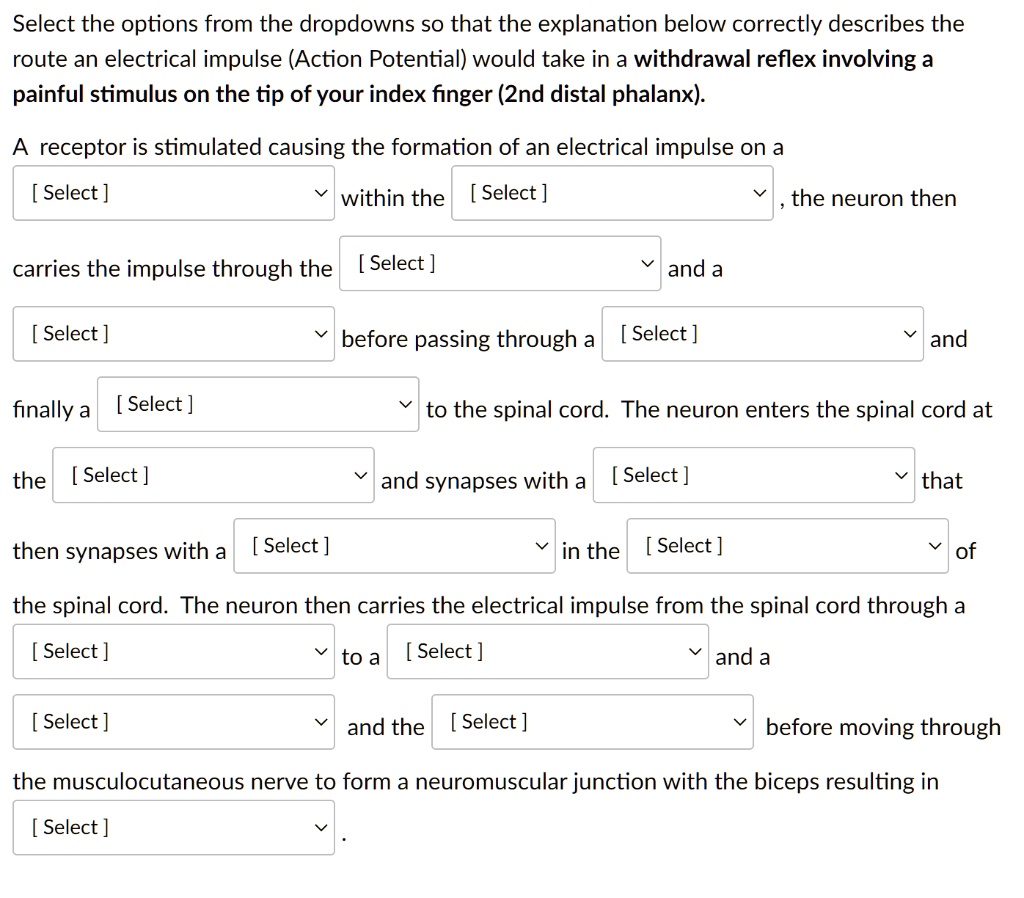The height and width of the screenshot is (898, 1024).
Task: Click the chevron on the 'finally a' dropdown
Action: click(407, 403)
